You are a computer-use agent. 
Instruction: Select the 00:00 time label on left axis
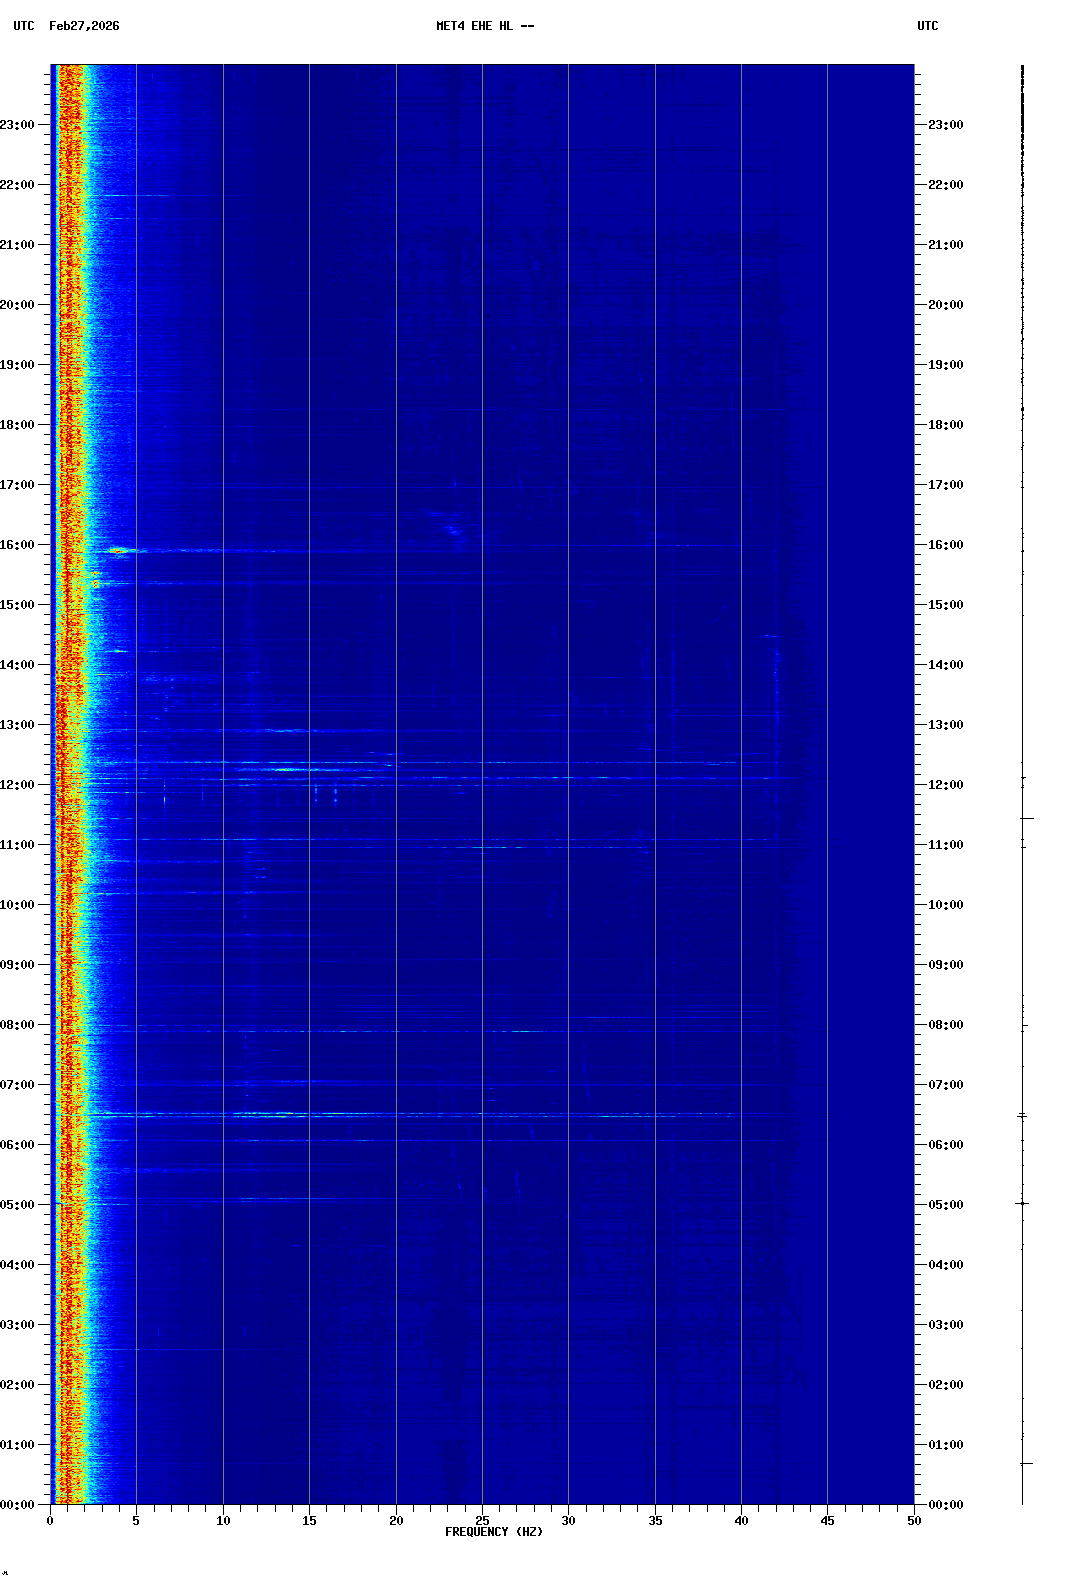tap(17, 1505)
